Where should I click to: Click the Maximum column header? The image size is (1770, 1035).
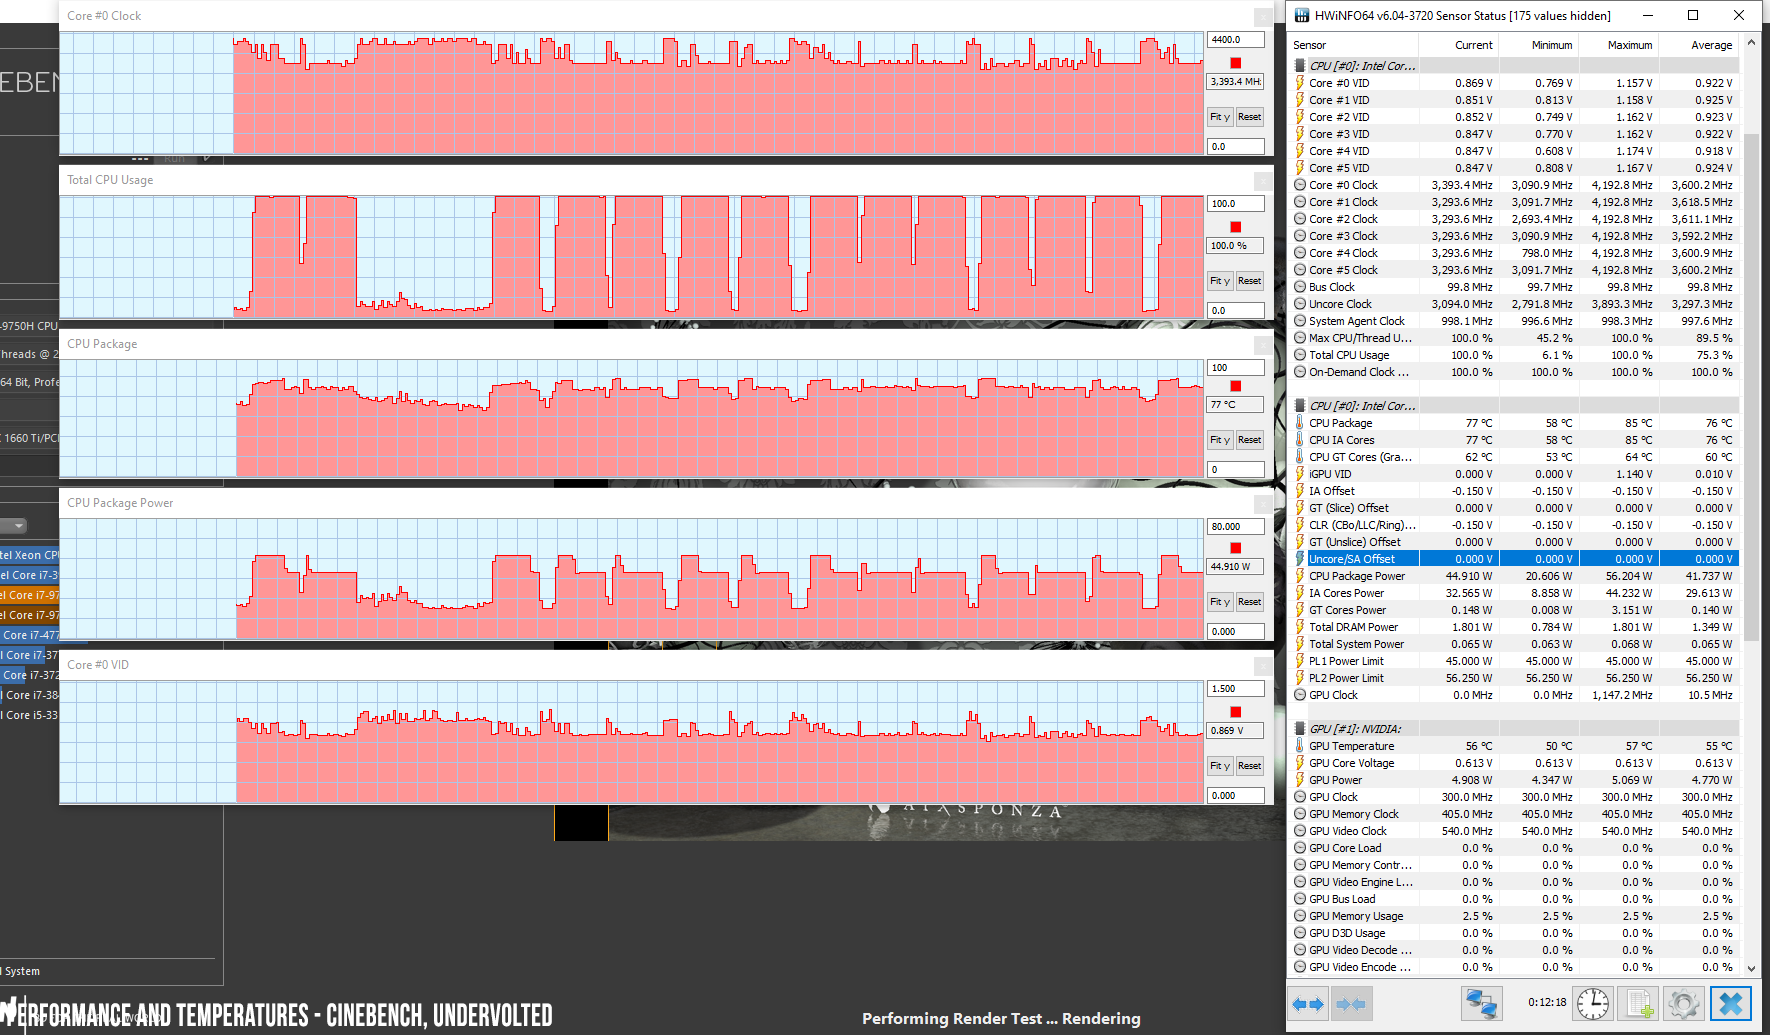(1618, 45)
